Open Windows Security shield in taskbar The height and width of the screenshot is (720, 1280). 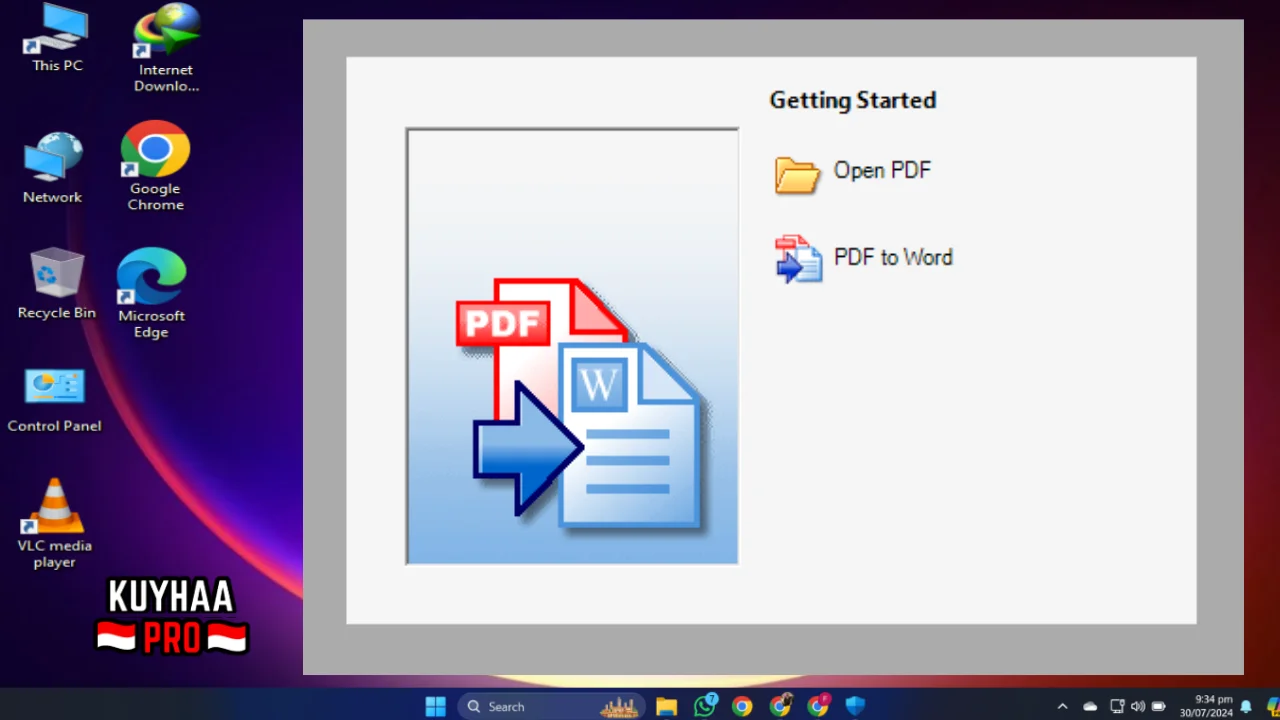point(855,707)
